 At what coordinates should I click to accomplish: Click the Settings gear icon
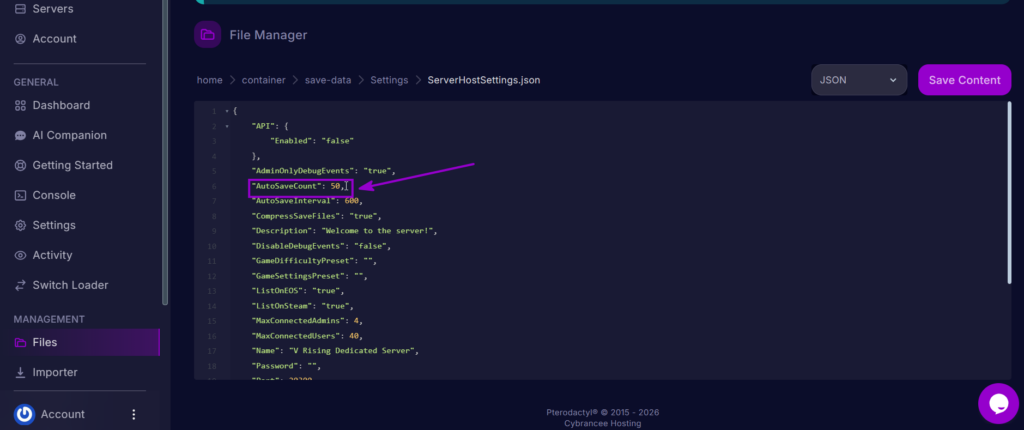20,225
